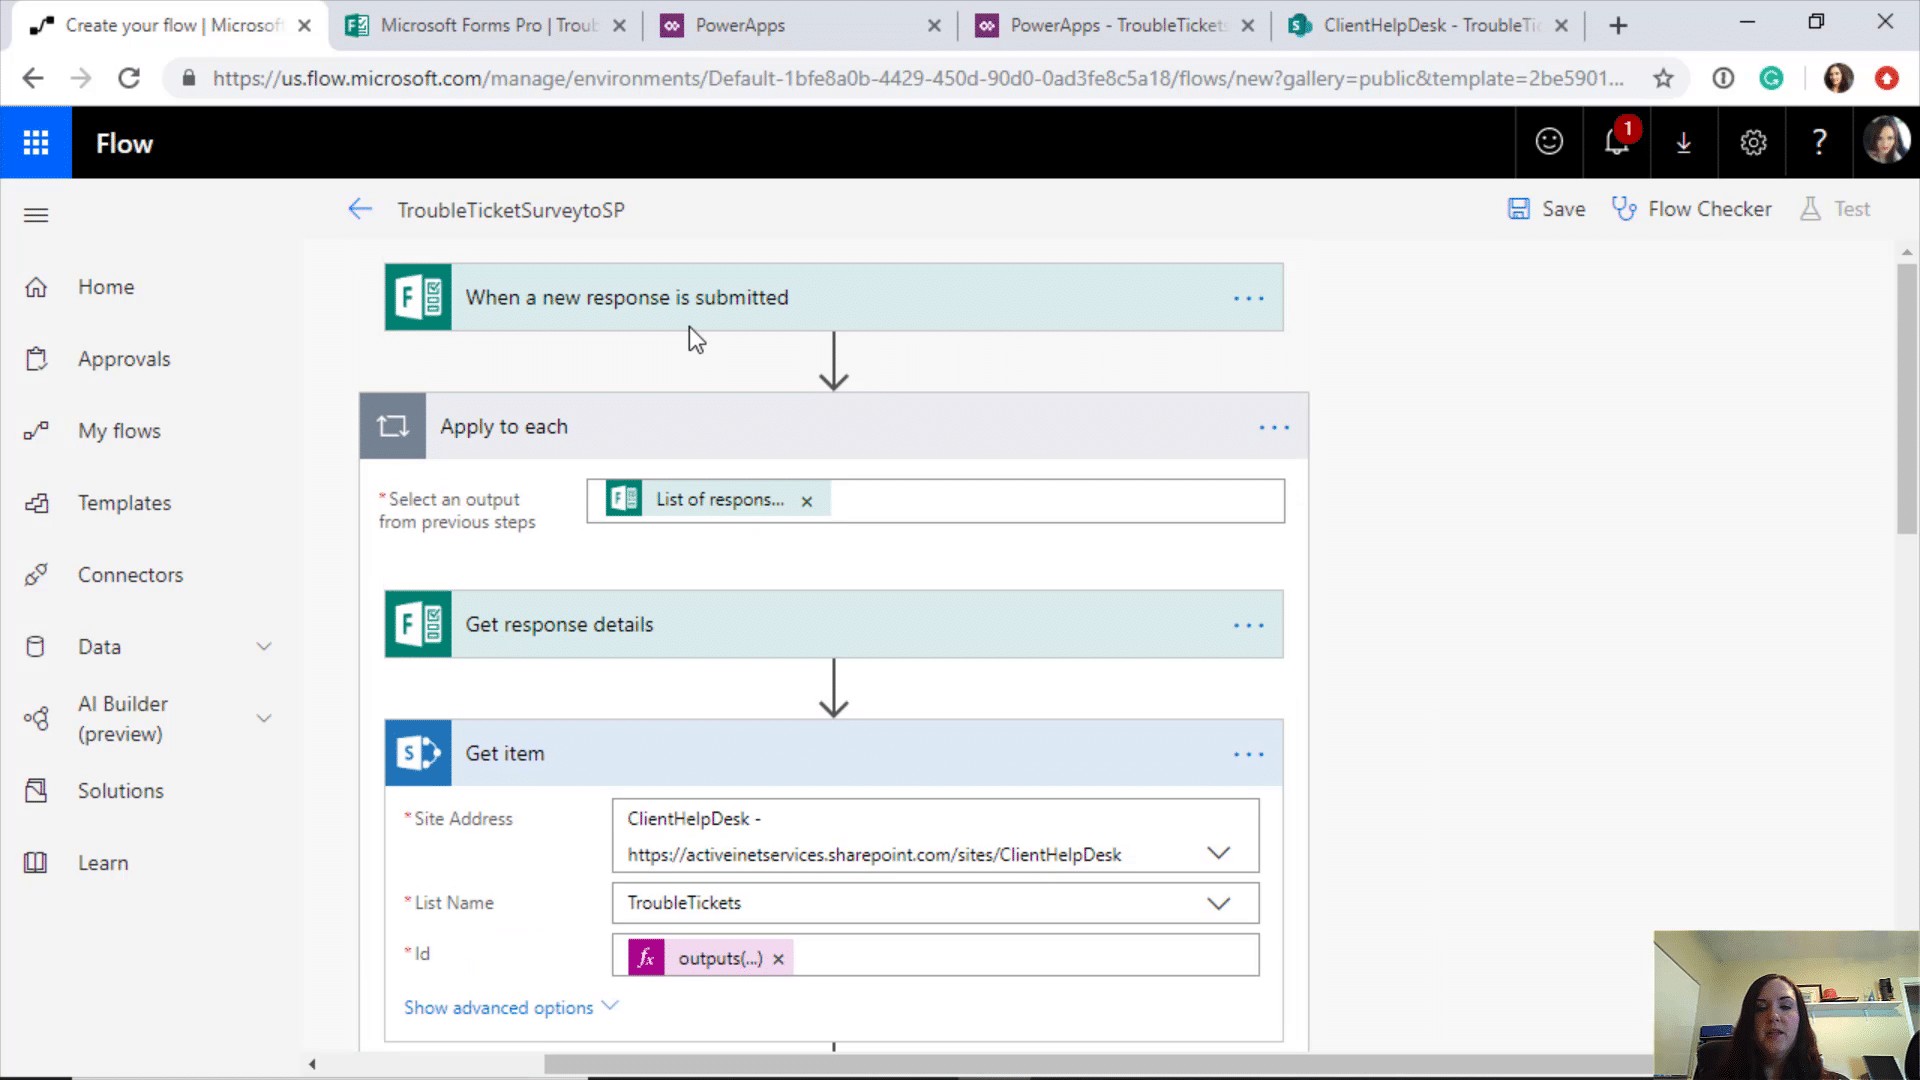Image resolution: width=1920 pixels, height=1080 pixels.
Task: Open the trigger step ellipsis menu
Action: (1248, 298)
